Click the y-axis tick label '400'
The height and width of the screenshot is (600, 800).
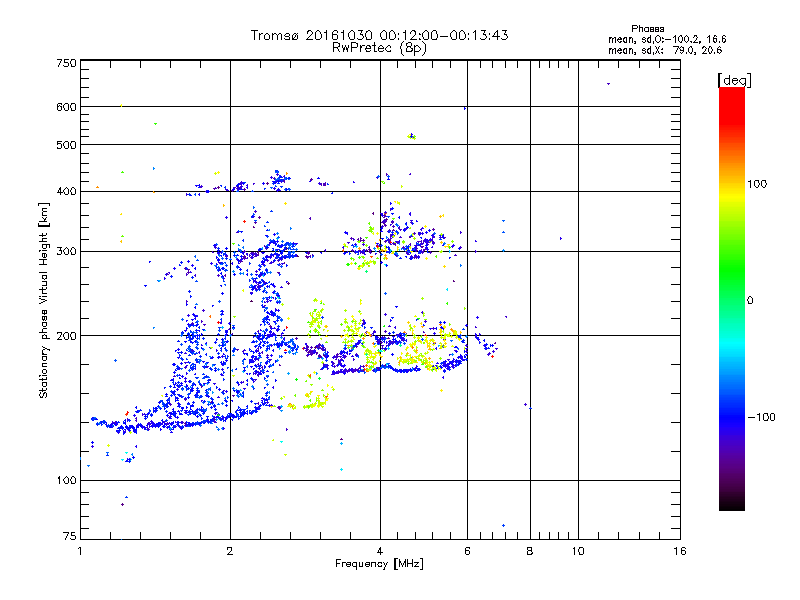66,192
